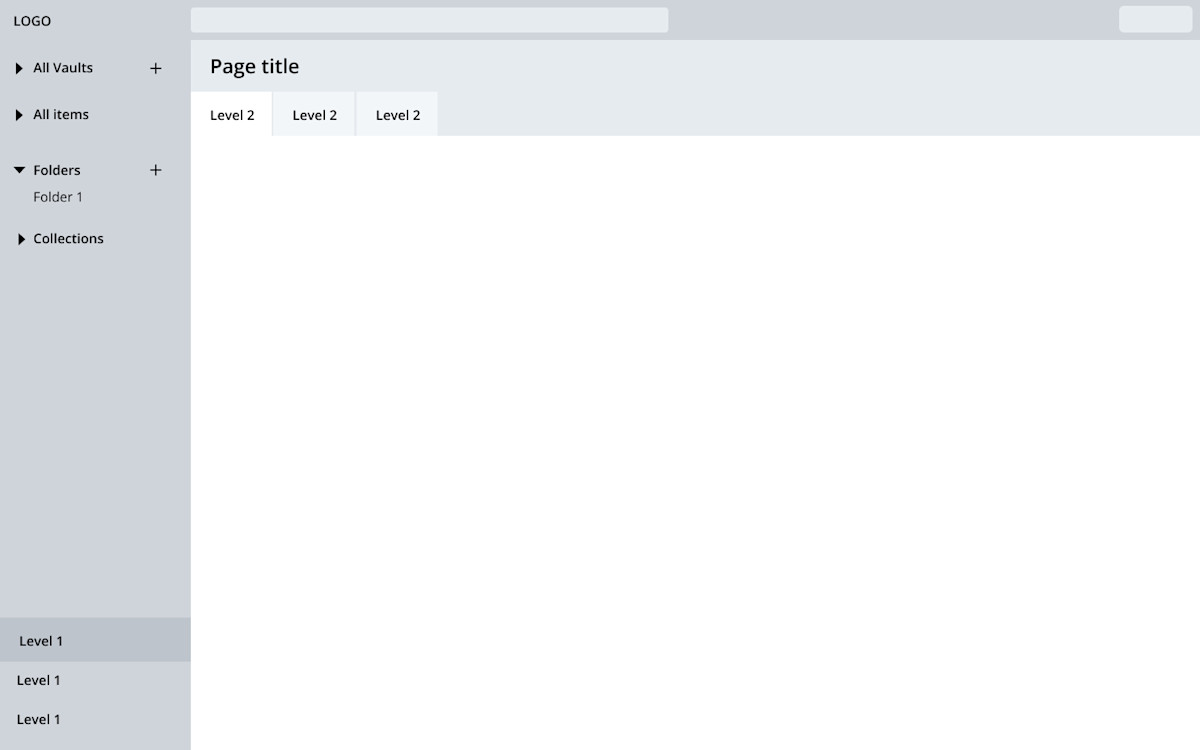Viewport: 1200px width, 750px height.
Task: Select the highlighted Level 1 navigation item
Action: pyautogui.click(x=41, y=641)
